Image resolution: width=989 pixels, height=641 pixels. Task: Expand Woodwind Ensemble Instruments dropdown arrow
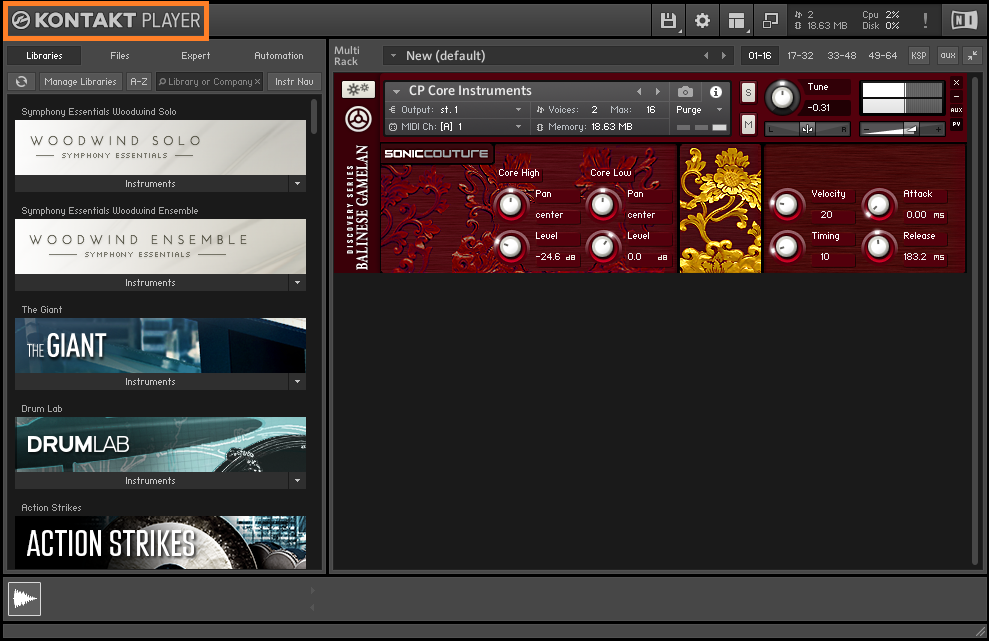coord(297,283)
